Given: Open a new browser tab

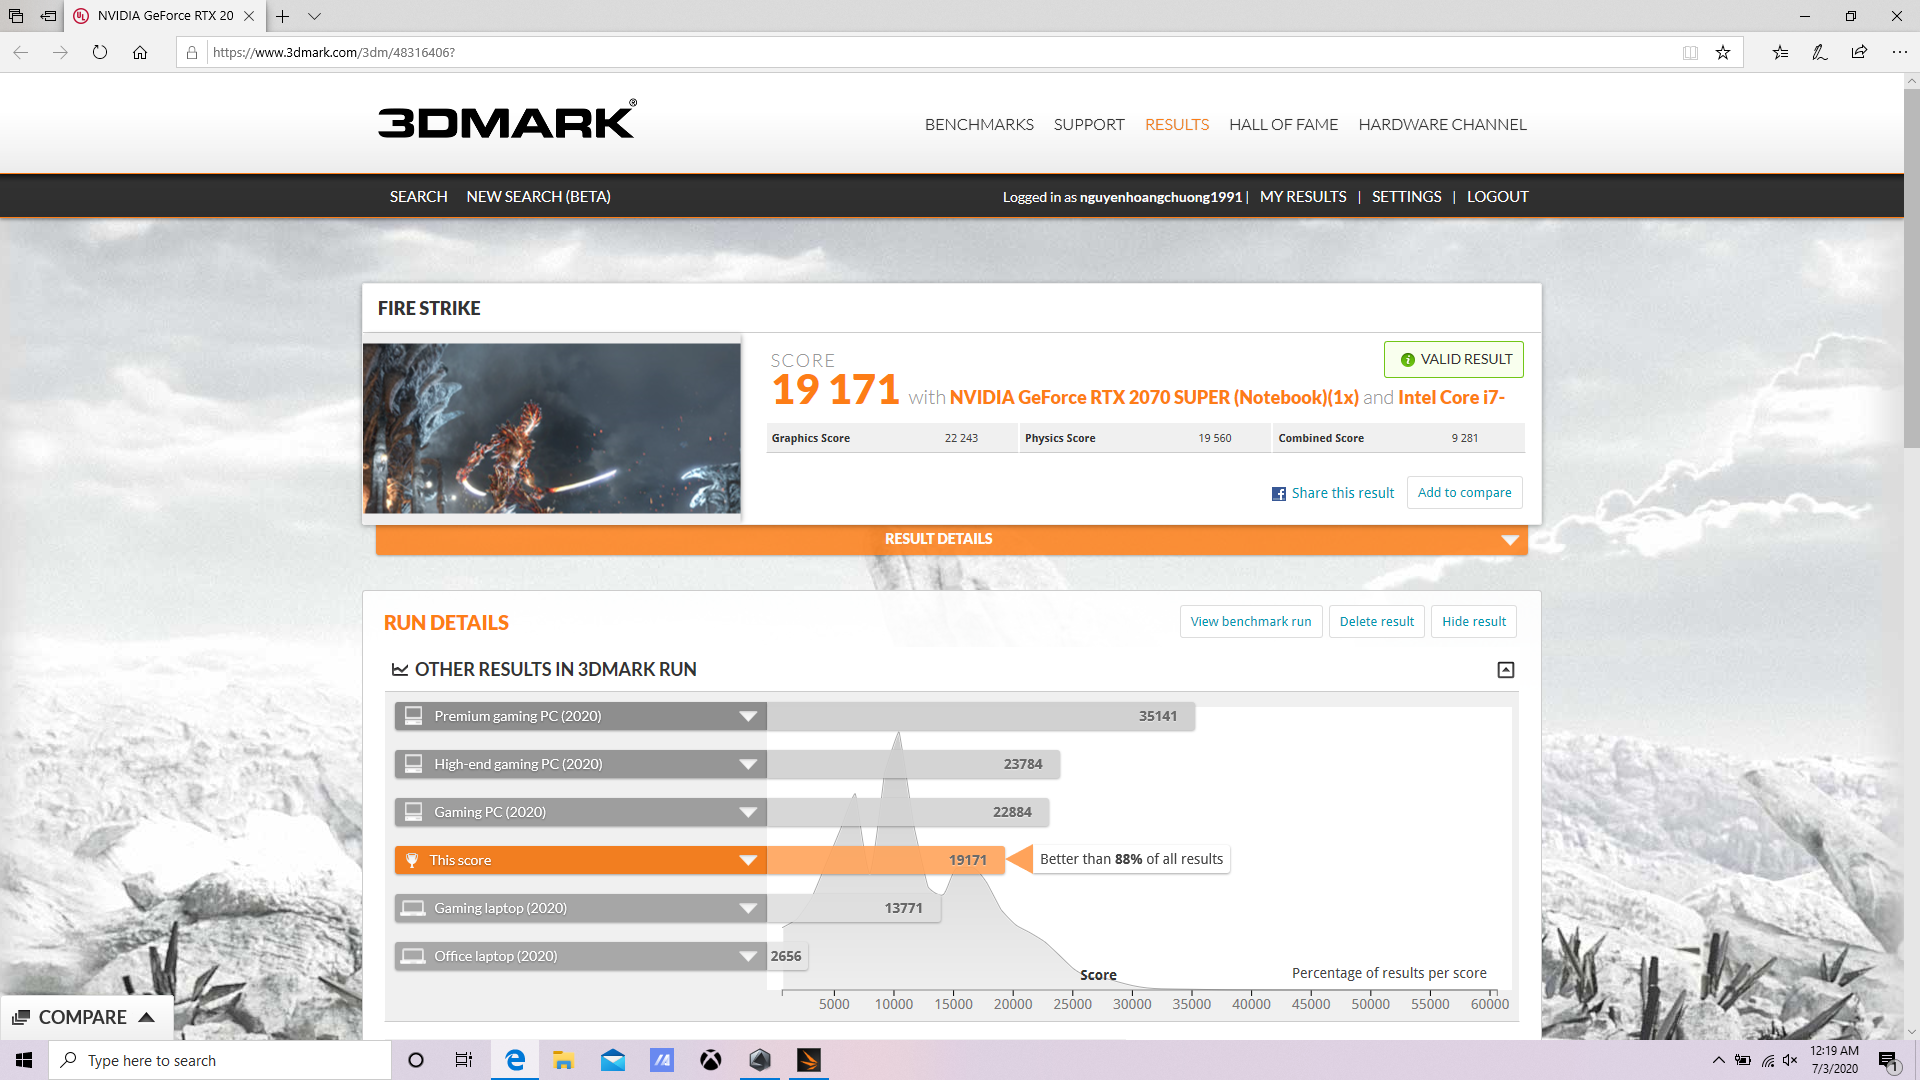Looking at the screenshot, I should pos(283,16).
